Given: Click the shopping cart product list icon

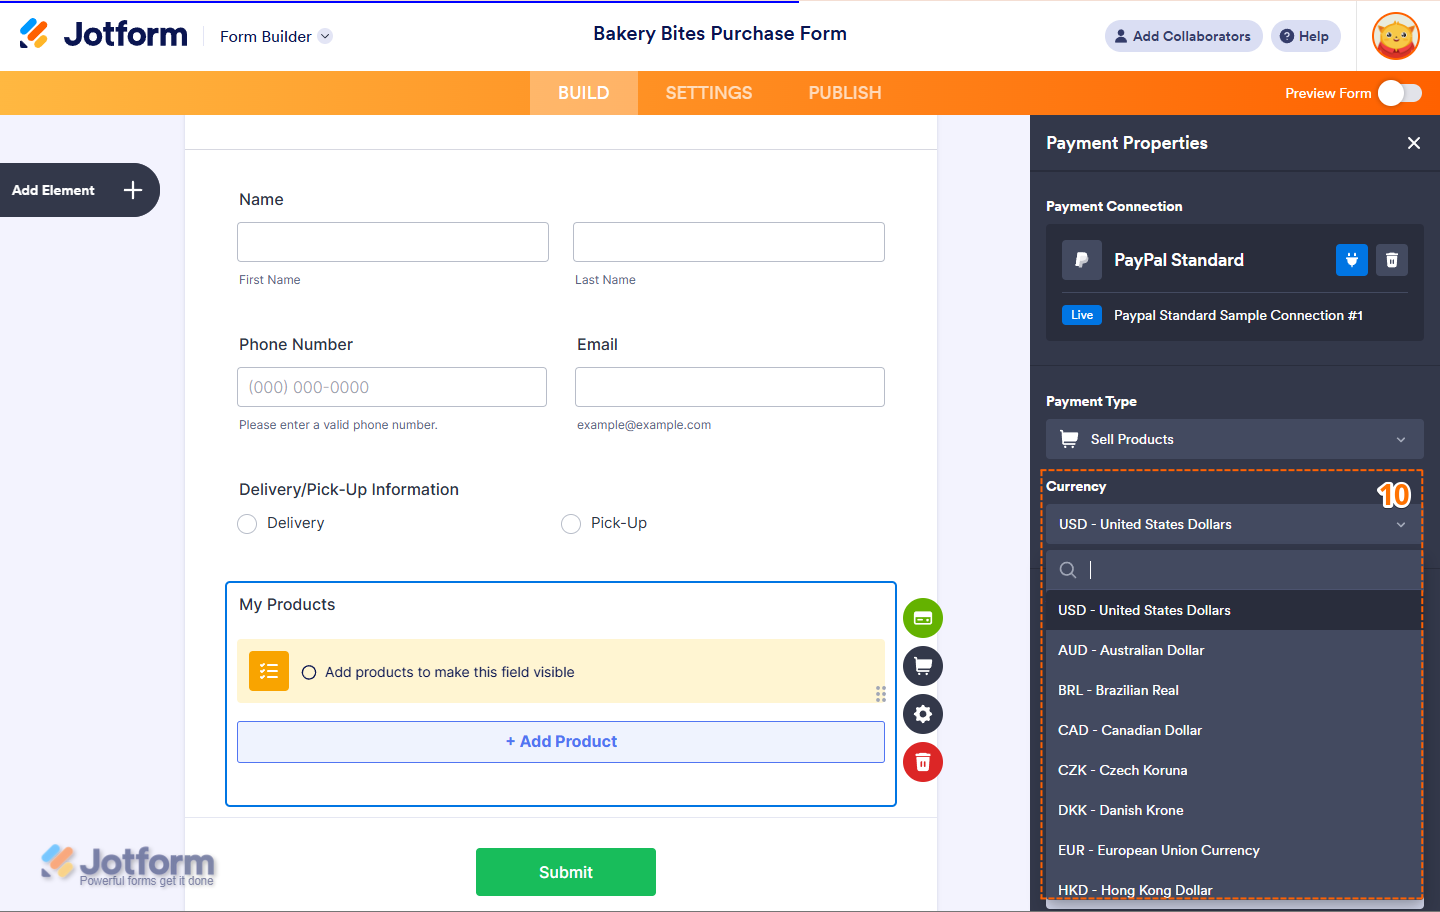Looking at the screenshot, I should pyautogui.click(x=923, y=666).
